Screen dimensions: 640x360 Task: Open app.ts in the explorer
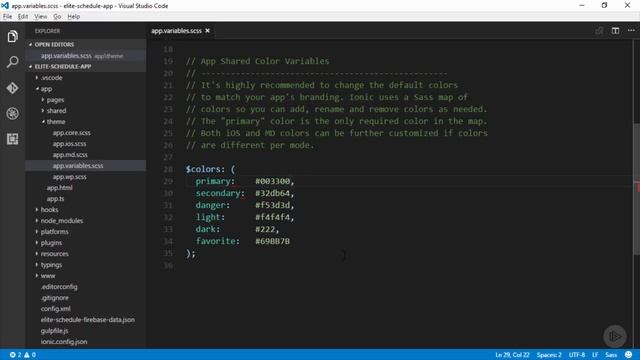[x=56, y=199]
